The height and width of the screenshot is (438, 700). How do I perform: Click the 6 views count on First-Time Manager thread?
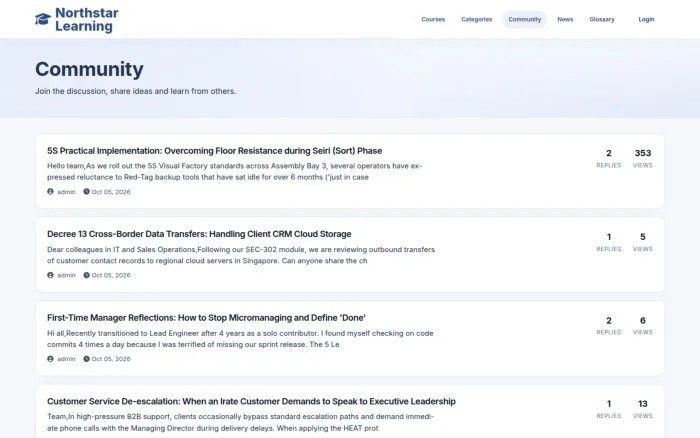642,321
